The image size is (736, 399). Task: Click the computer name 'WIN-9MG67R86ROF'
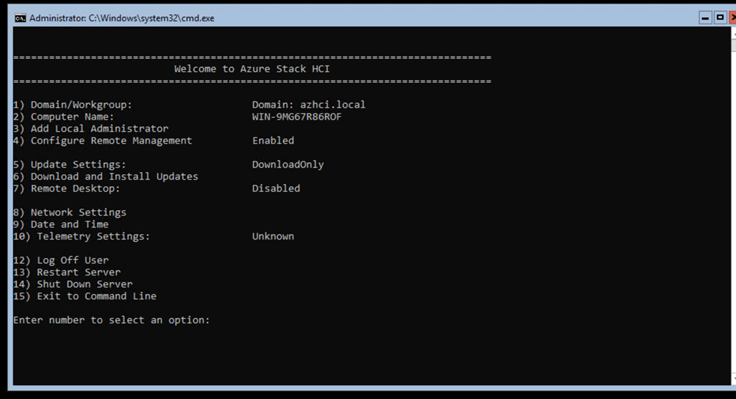click(297, 116)
